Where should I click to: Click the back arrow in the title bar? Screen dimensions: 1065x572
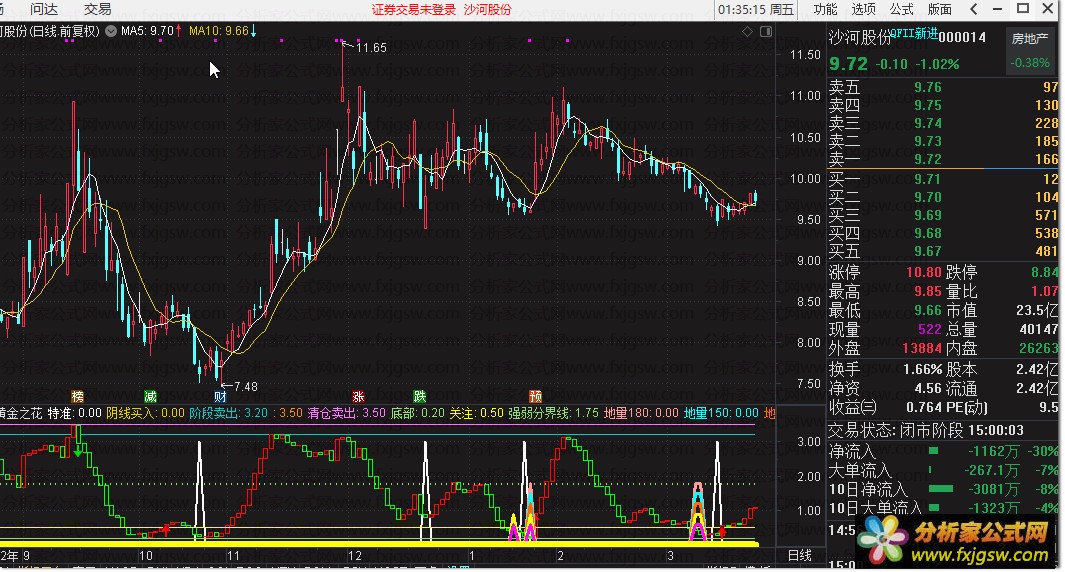(x=974, y=9)
